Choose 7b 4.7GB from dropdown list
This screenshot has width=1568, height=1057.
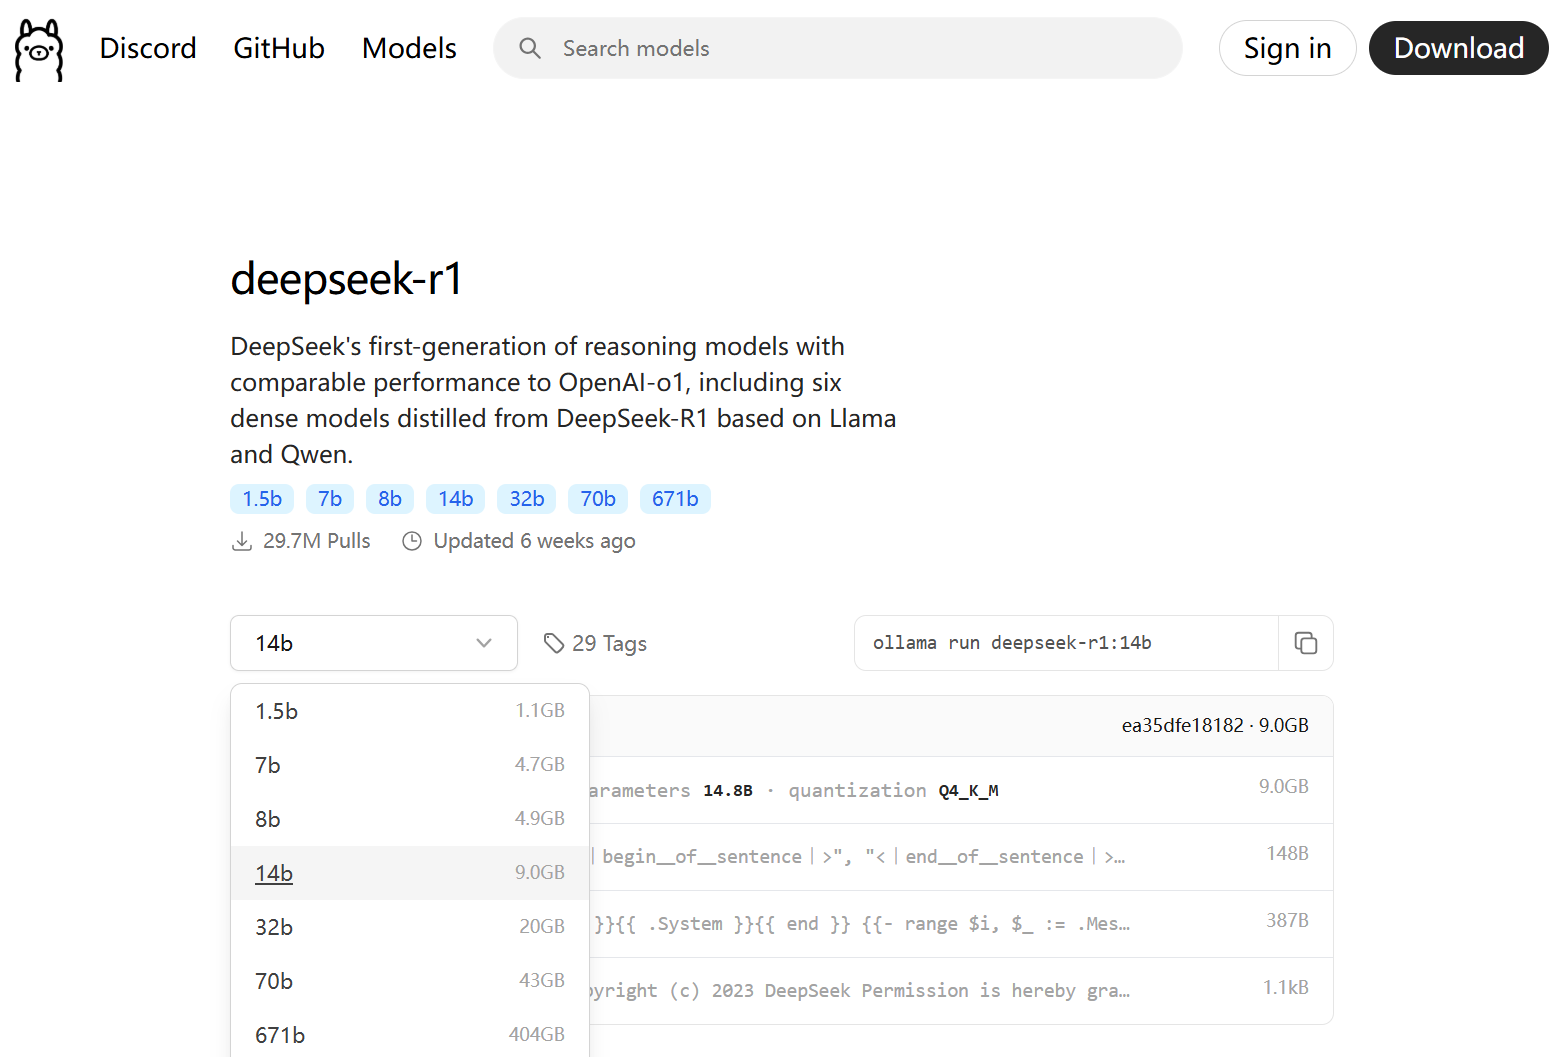[410, 765]
